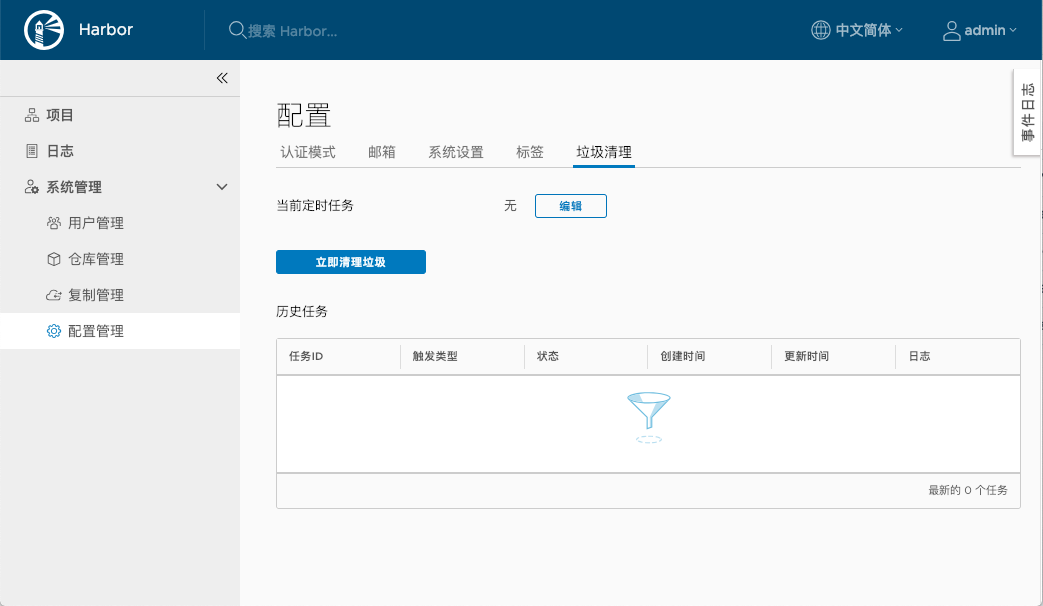The width and height of the screenshot is (1043, 606).
Task: Collapse the 系统管理 menu chevron
Action: click(222, 186)
